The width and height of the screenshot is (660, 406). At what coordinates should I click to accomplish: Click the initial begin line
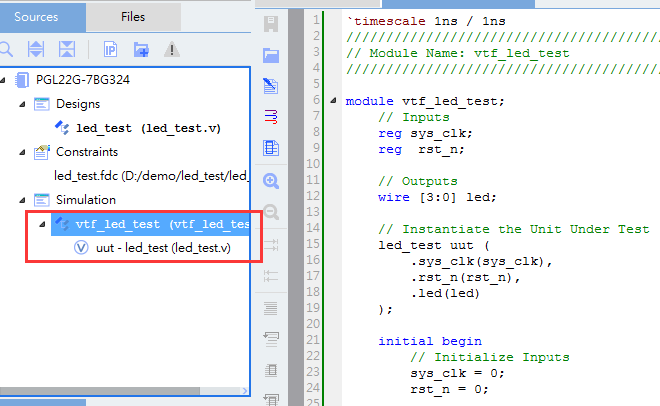[430, 341]
